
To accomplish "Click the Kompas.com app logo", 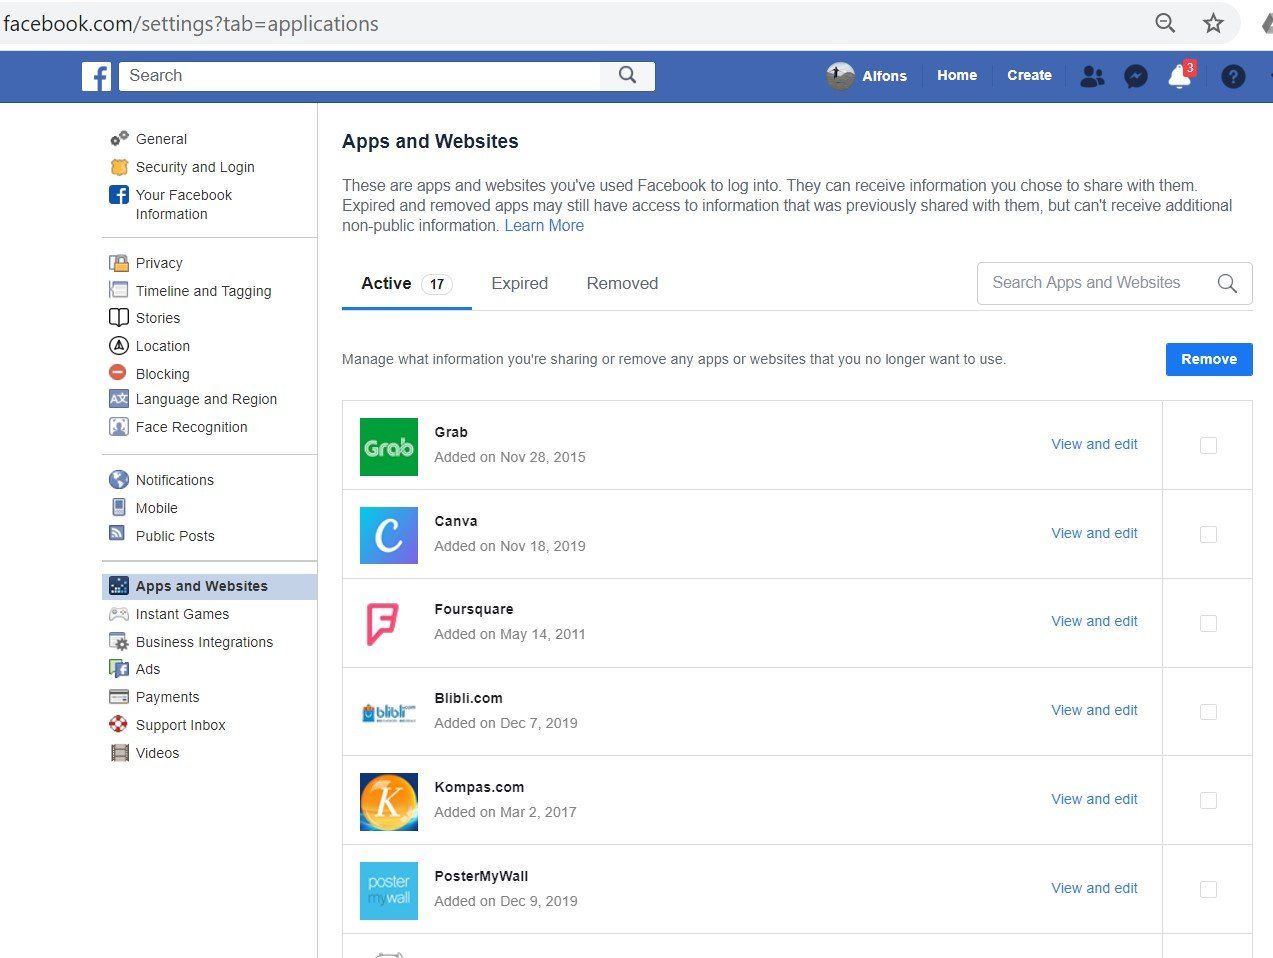I will [389, 802].
